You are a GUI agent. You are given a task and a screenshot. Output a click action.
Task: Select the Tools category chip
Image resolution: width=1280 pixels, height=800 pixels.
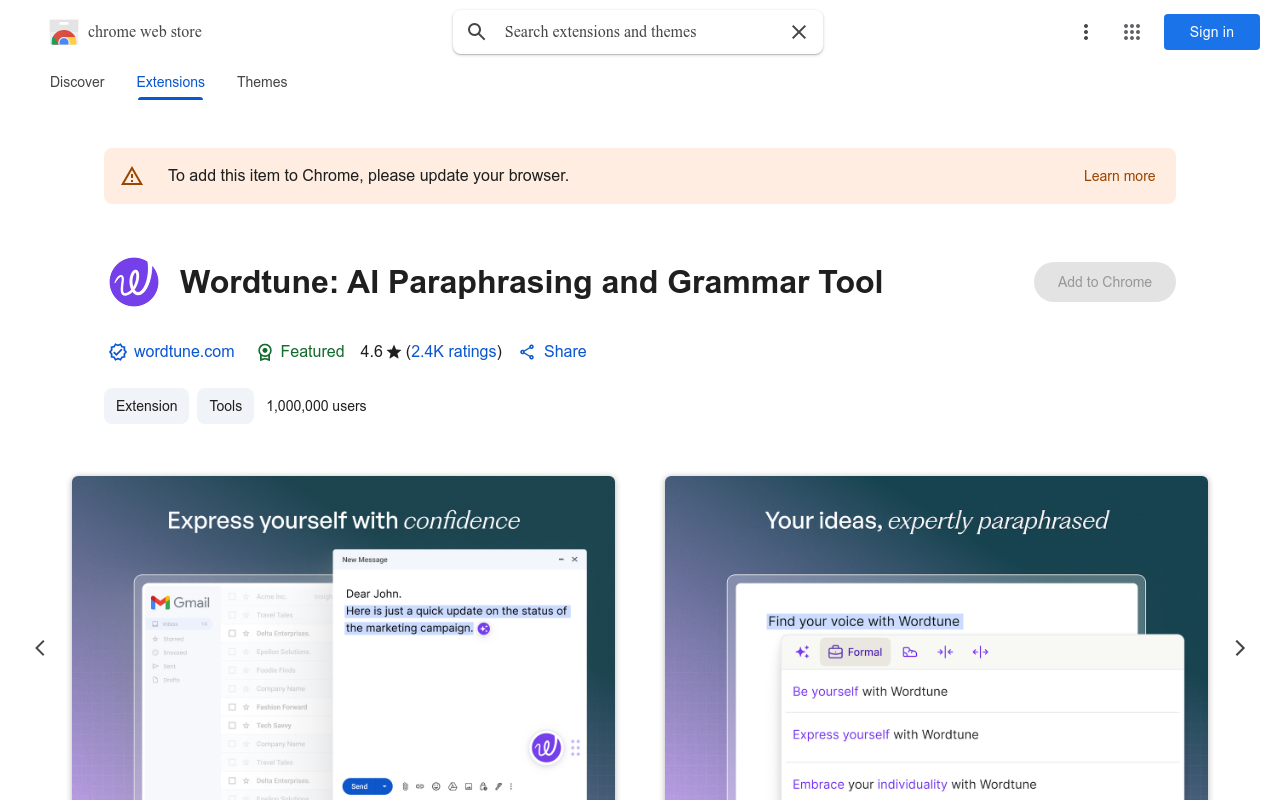226,406
